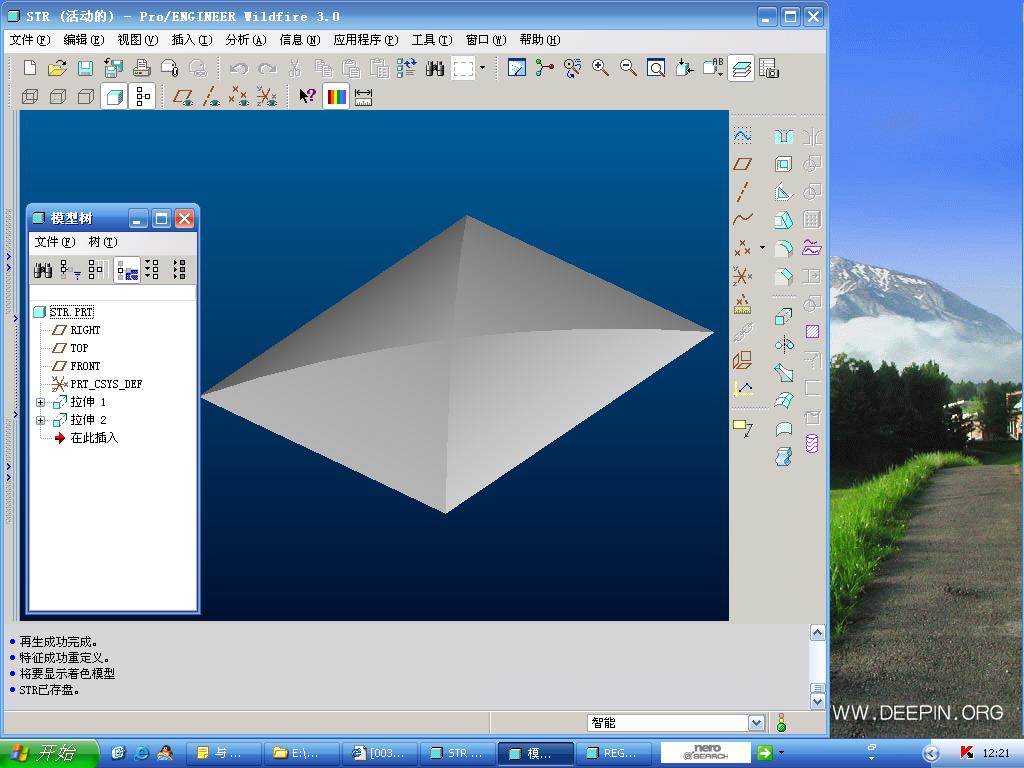Viewport: 1024px width, 768px height.
Task: Open the 智能 selection filter dropdown
Action: tap(756, 723)
